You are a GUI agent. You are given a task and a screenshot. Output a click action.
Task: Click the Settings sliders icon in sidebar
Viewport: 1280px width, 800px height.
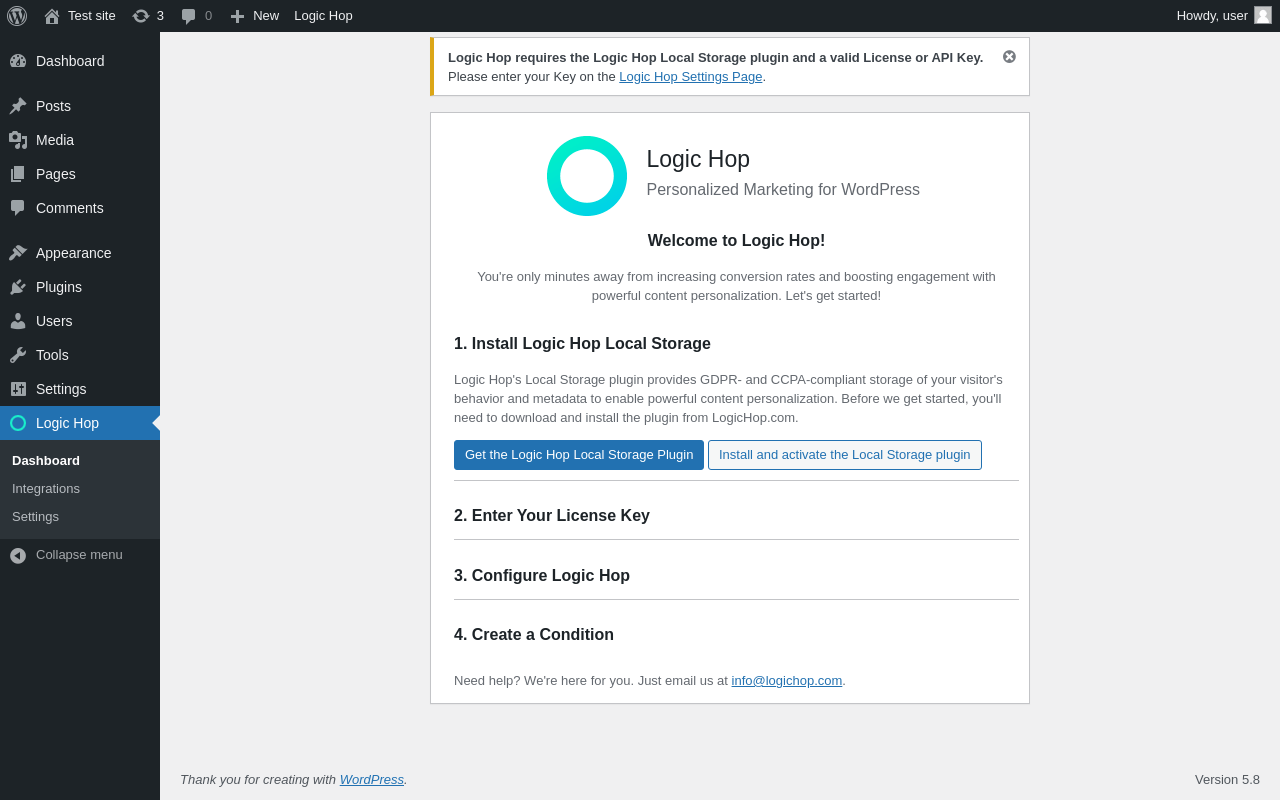coord(18,389)
